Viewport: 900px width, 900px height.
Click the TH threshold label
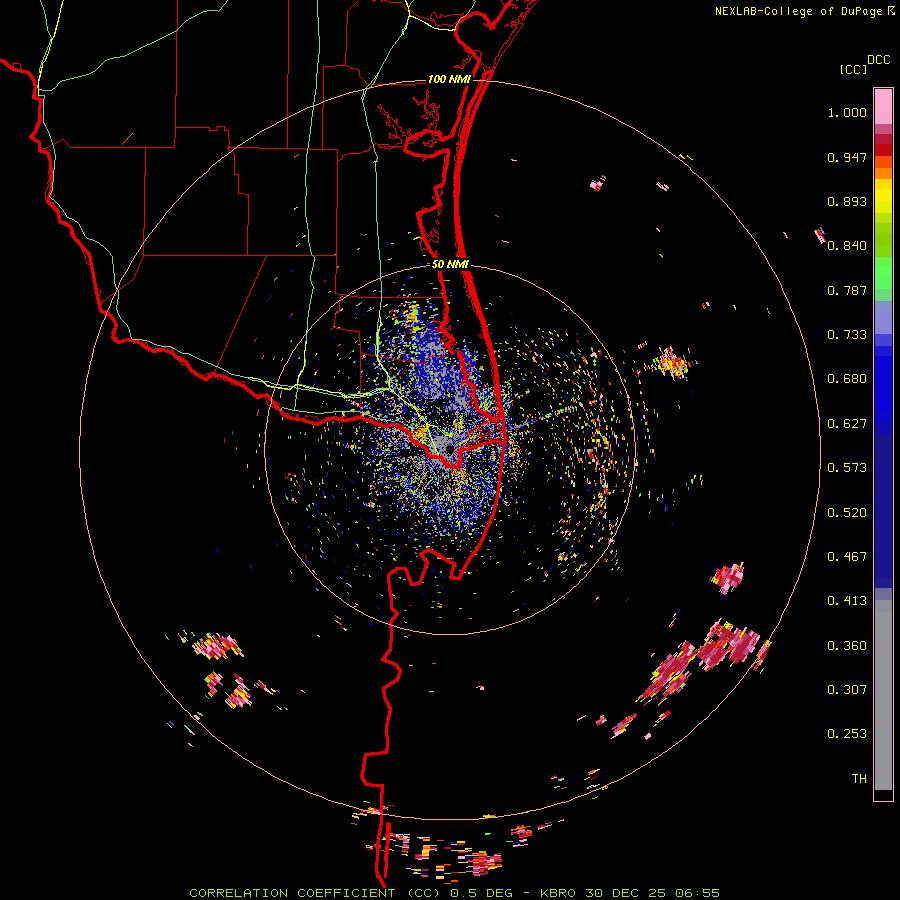click(859, 779)
